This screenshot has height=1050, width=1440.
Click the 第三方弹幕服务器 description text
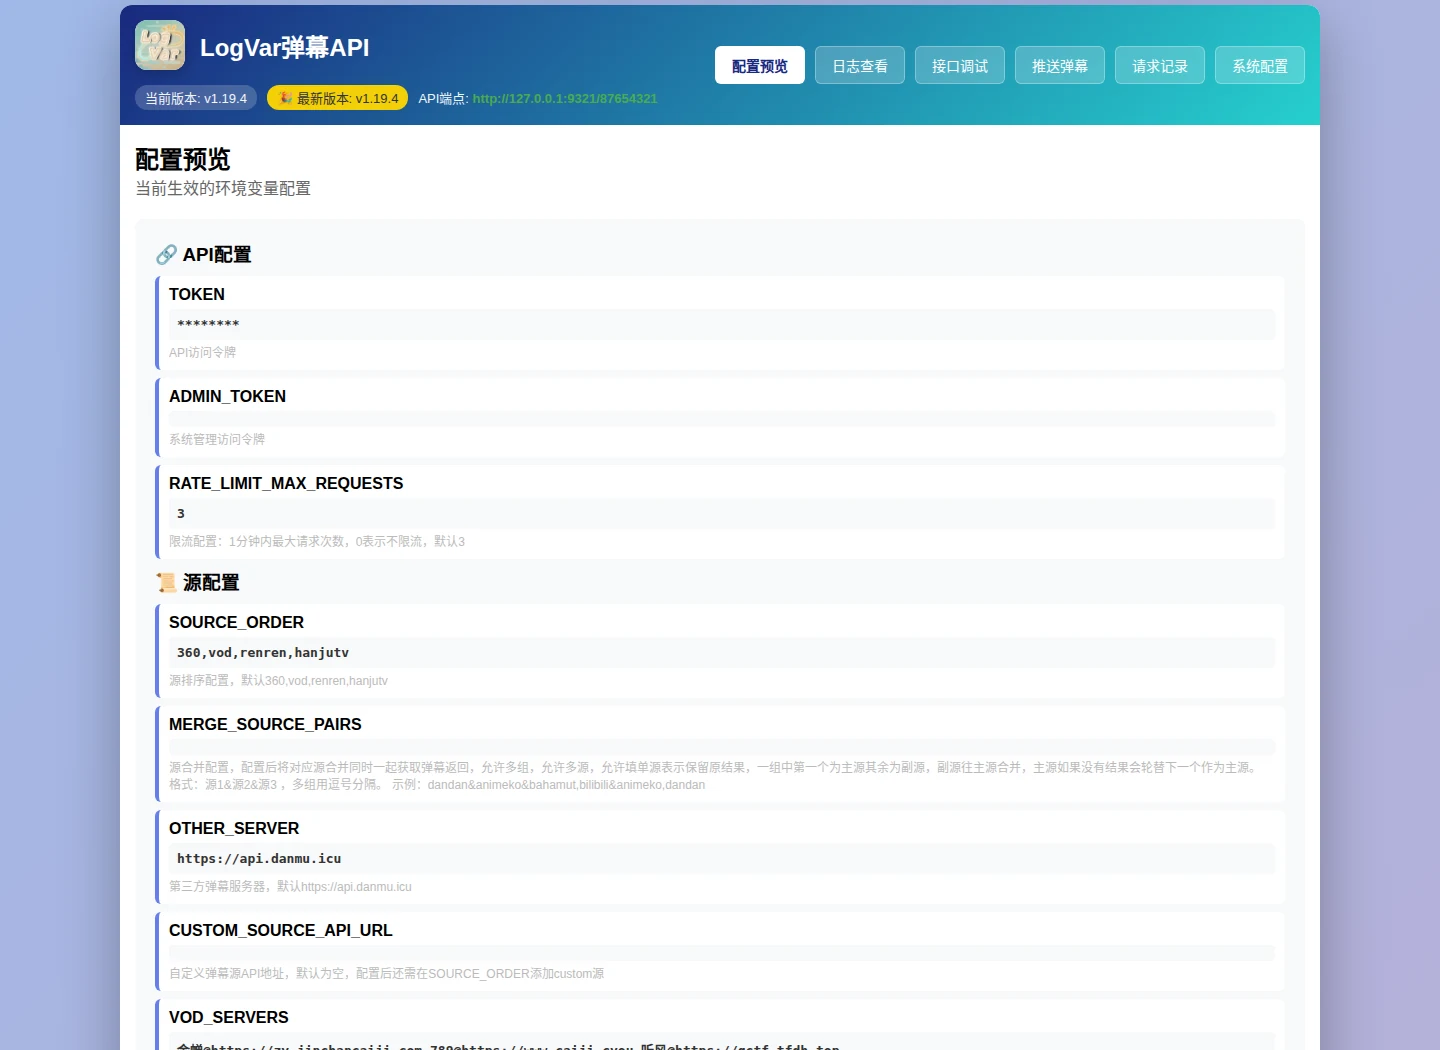tap(290, 886)
